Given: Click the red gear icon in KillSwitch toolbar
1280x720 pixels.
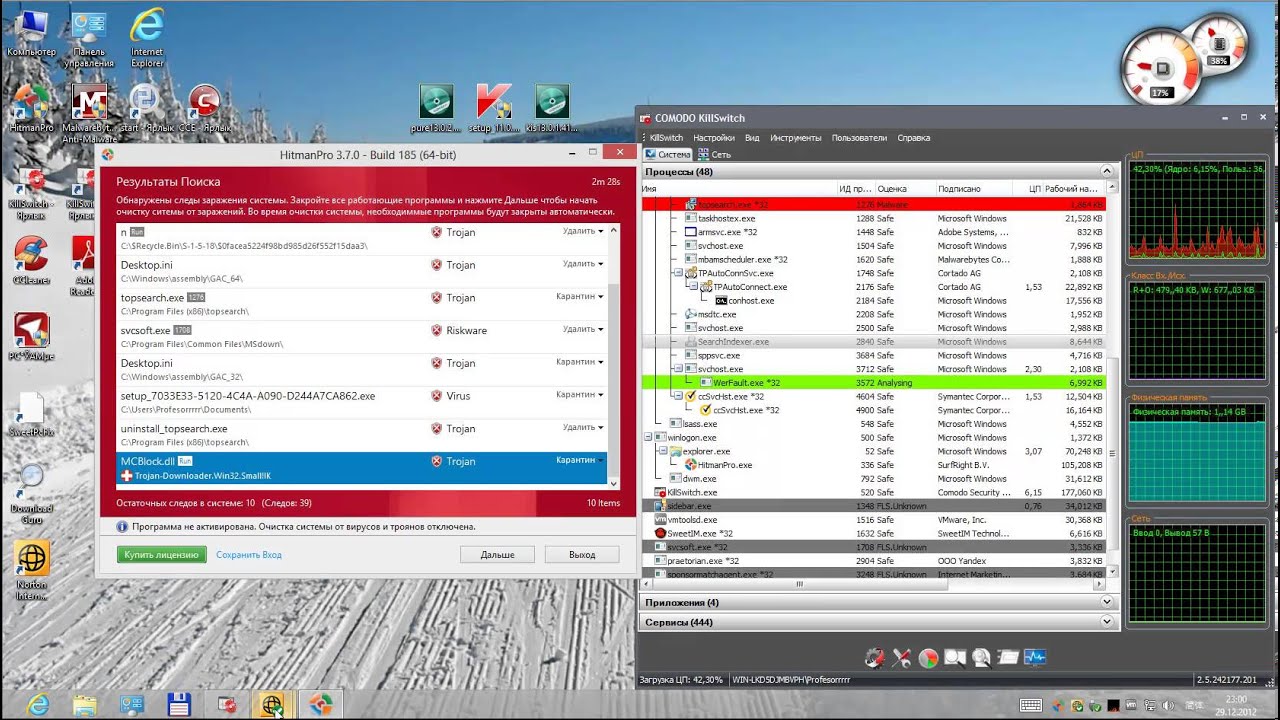Looking at the screenshot, I should [875, 657].
